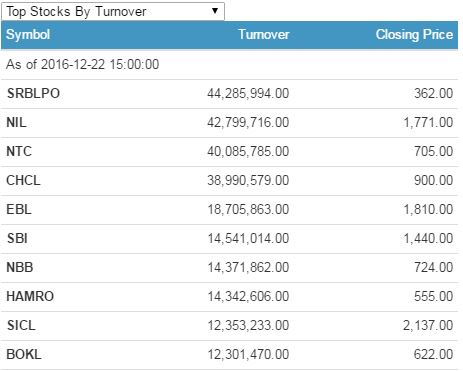Open the CHCL stock symbol
This screenshot has width=463, height=371.
click(x=23, y=180)
